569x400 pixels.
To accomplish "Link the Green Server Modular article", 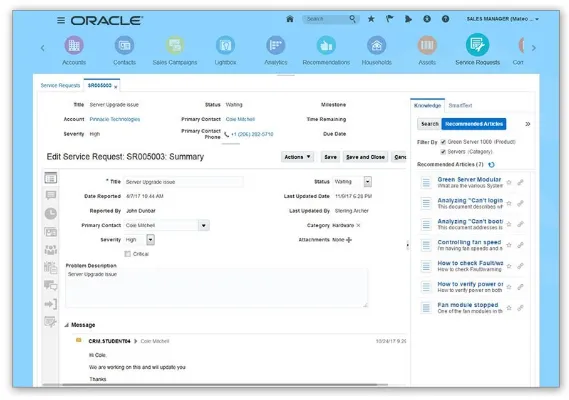I will click(520, 183).
